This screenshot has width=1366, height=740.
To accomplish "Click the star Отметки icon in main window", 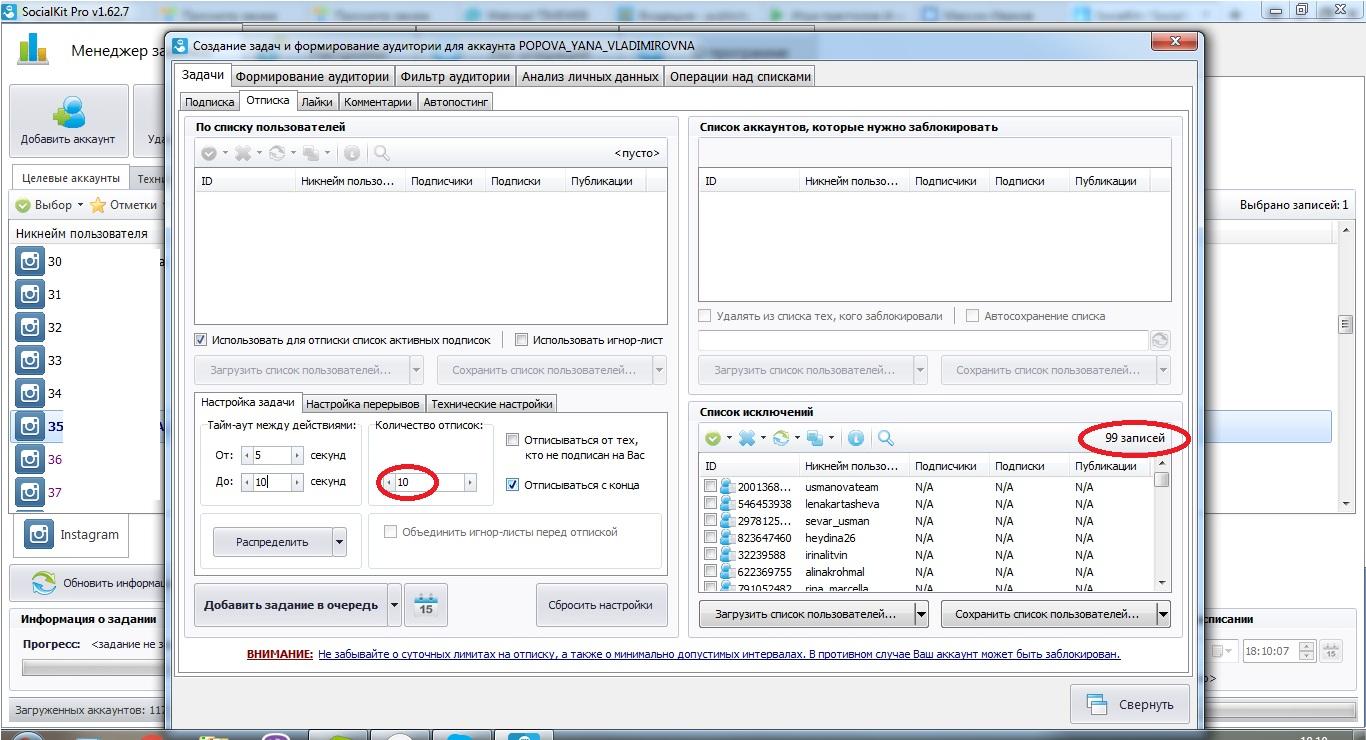I will pyautogui.click(x=98, y=205).
